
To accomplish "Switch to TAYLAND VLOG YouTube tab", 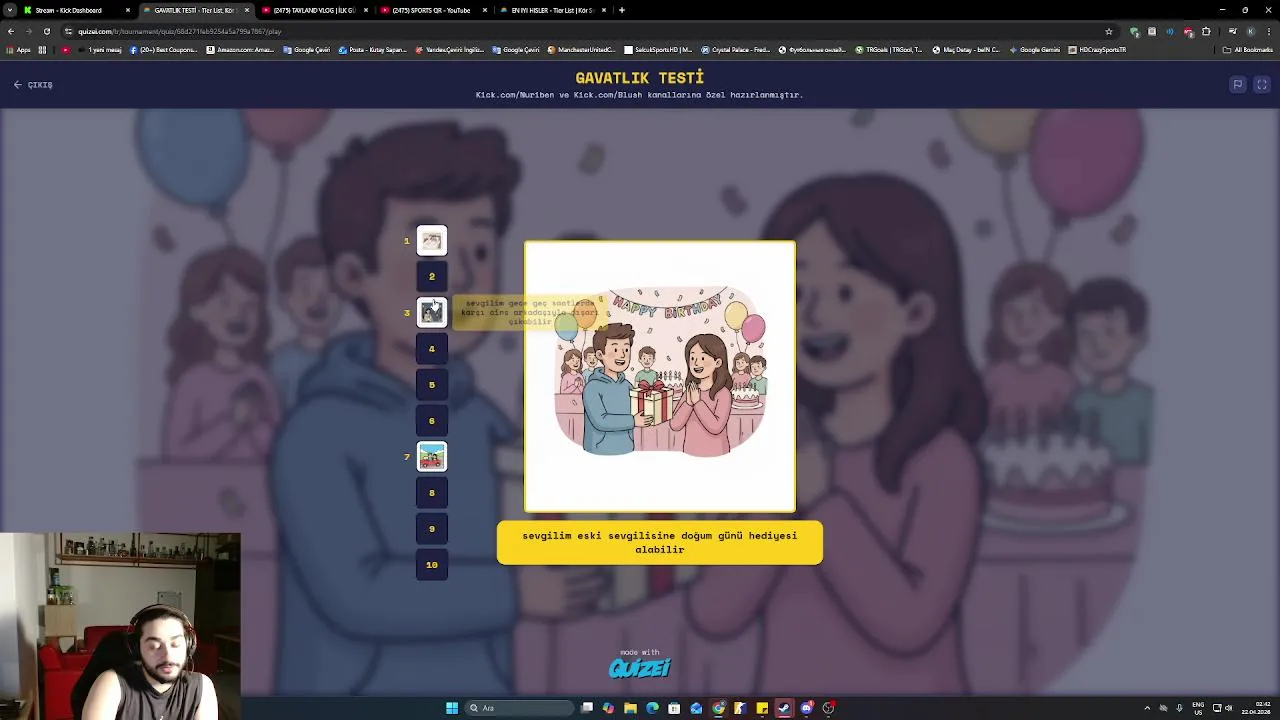I will pos(313,10).
